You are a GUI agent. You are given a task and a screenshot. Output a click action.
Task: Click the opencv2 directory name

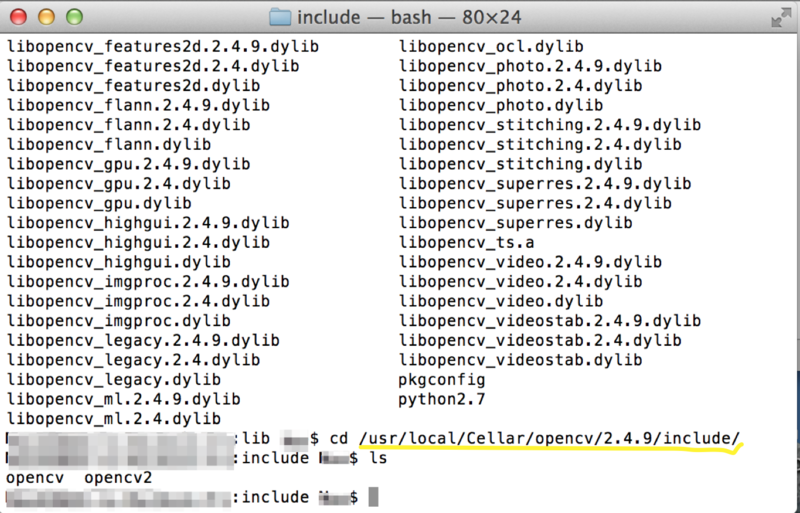(x=118, y=478)
